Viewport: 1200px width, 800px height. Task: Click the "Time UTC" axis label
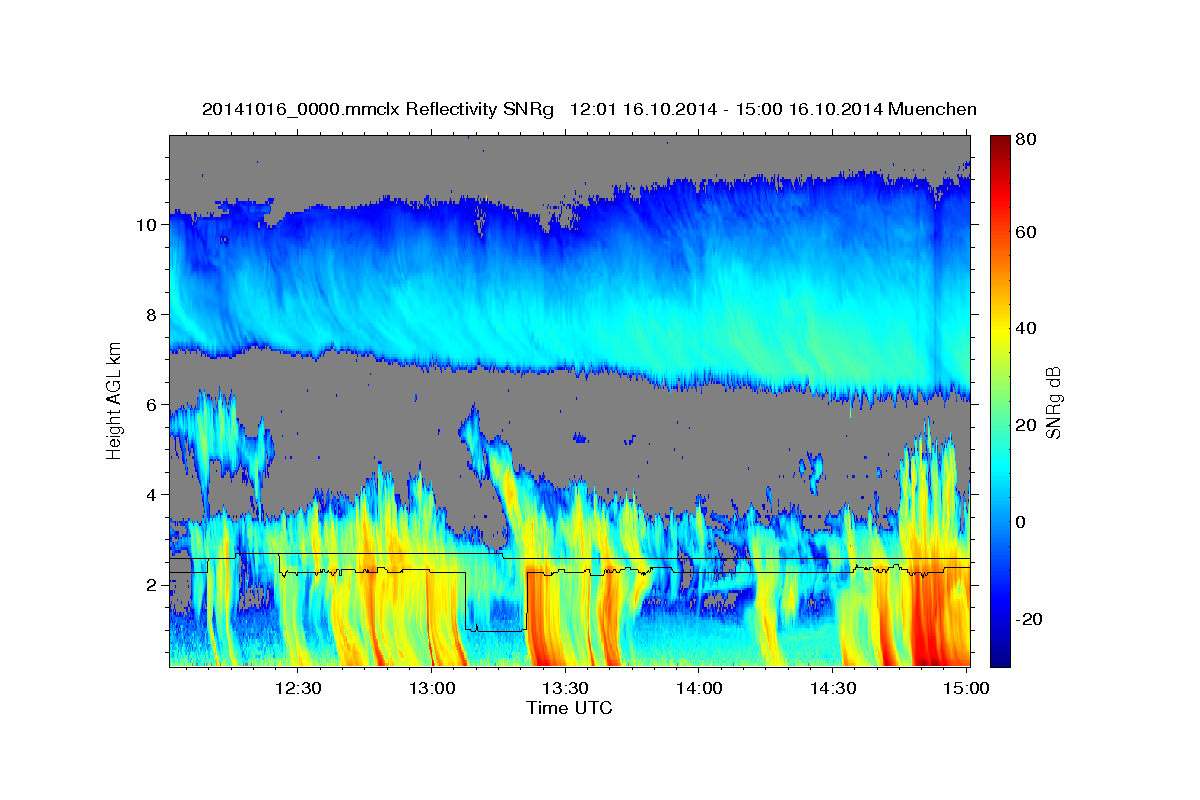click(x=569, y=708)
